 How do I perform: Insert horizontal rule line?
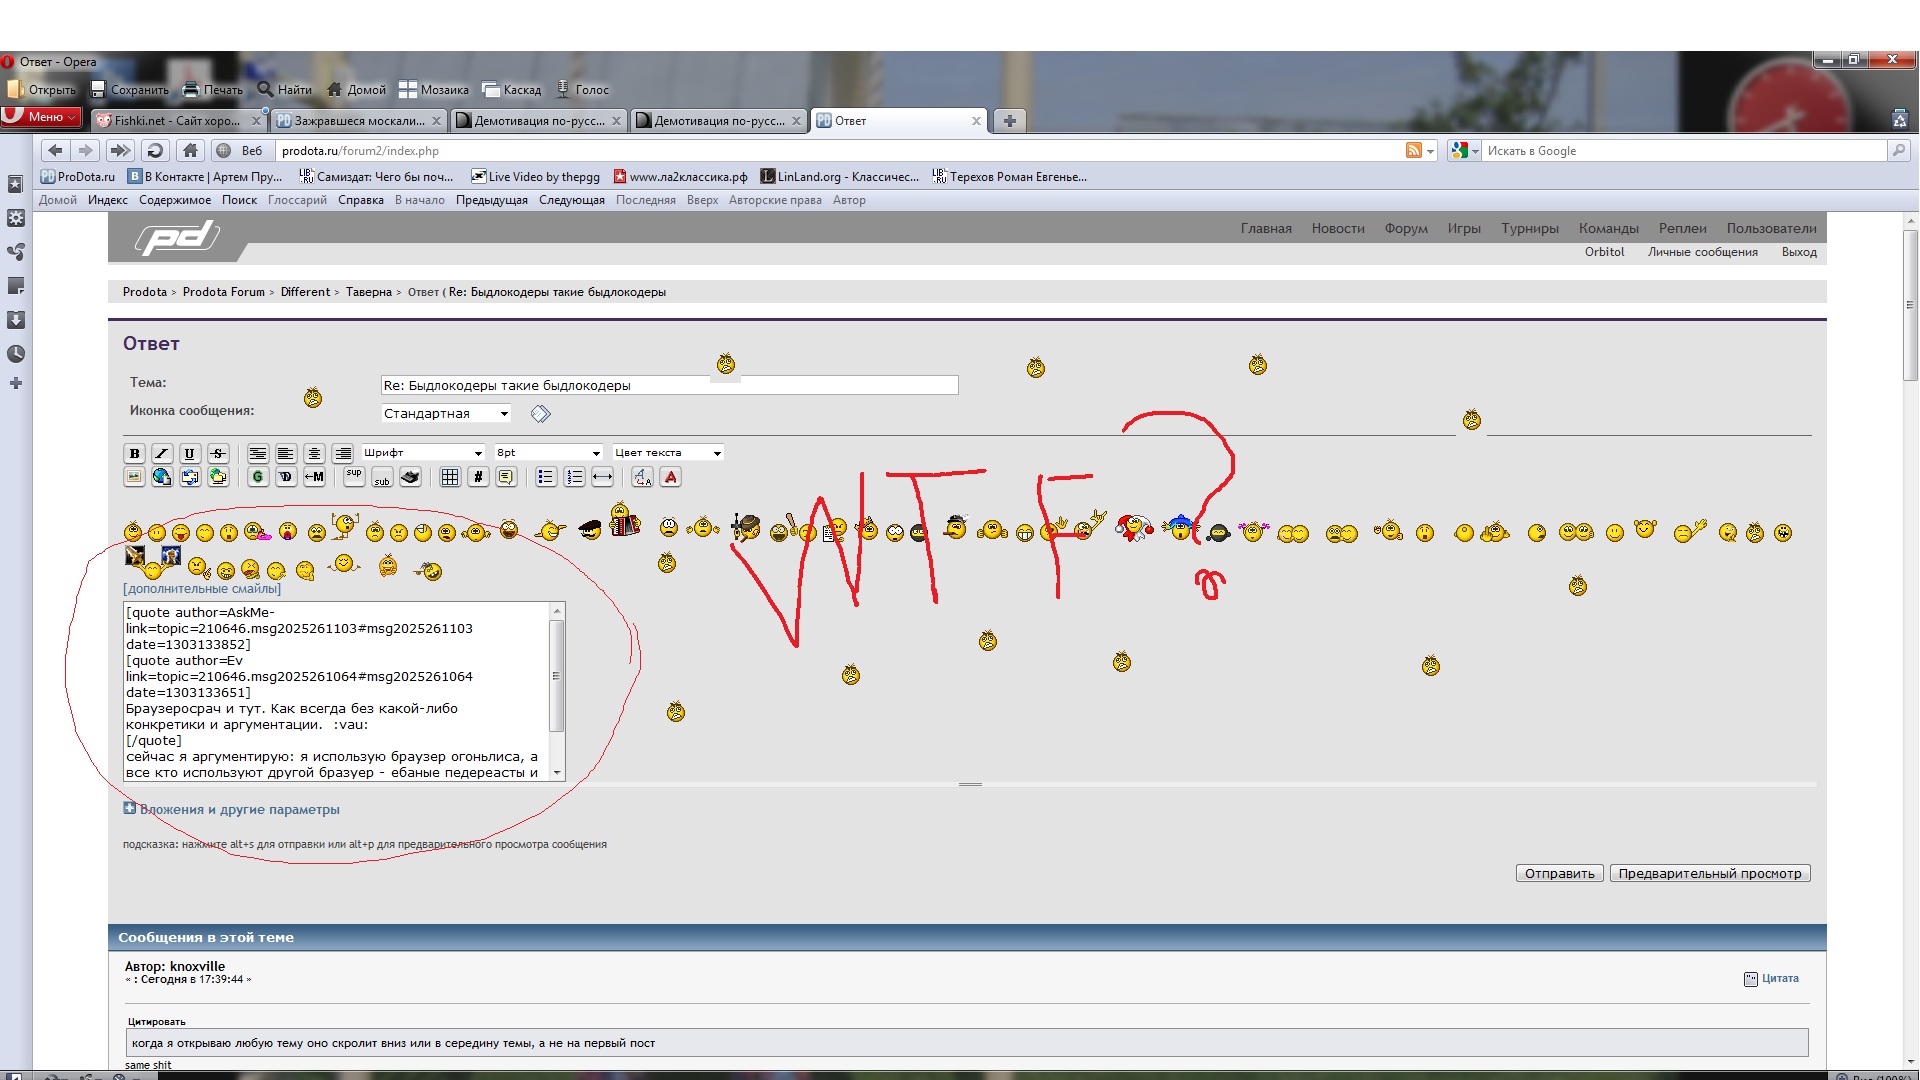click(602, 477)
